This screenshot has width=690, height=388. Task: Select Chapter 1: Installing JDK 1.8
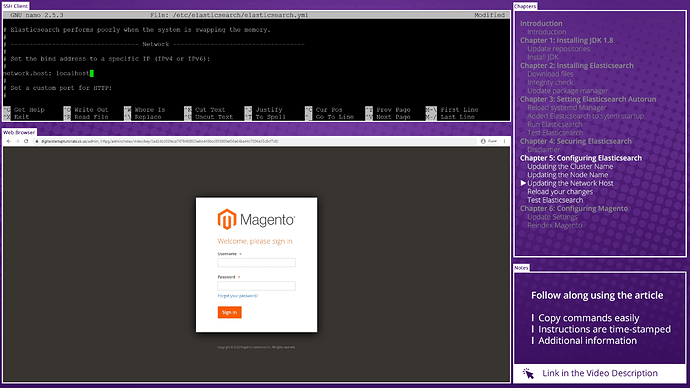pos(566,40)
